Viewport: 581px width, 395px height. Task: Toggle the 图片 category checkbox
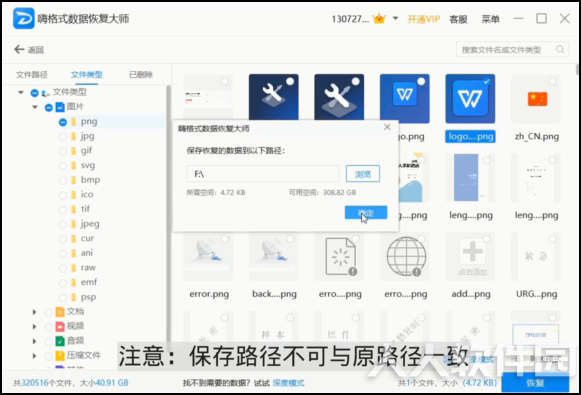(x=49, y=107)
